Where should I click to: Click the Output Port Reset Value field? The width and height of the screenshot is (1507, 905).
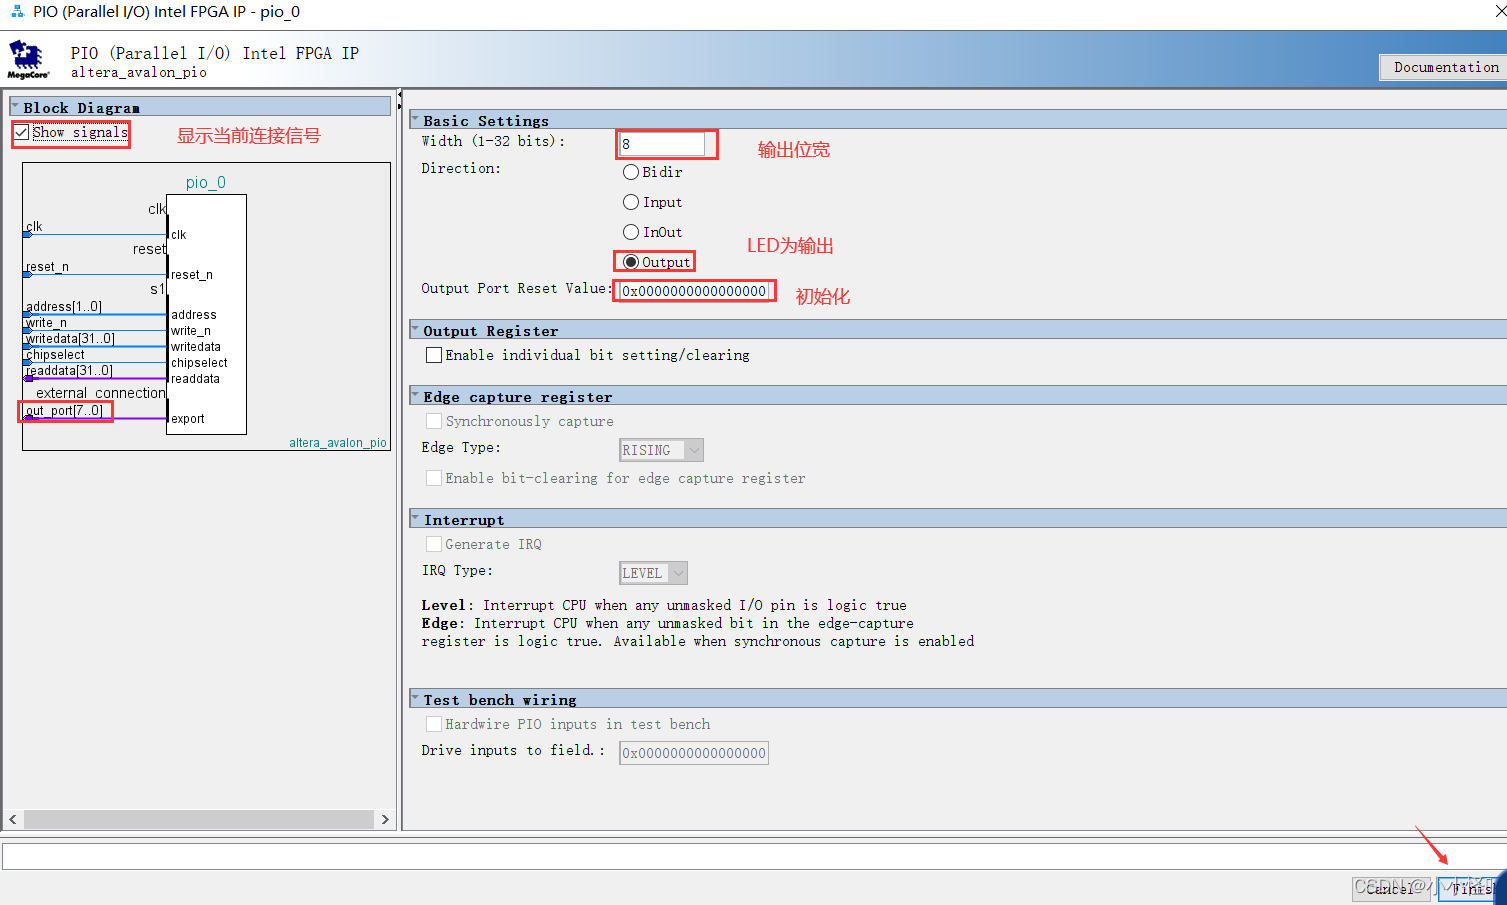click(695, 291)
